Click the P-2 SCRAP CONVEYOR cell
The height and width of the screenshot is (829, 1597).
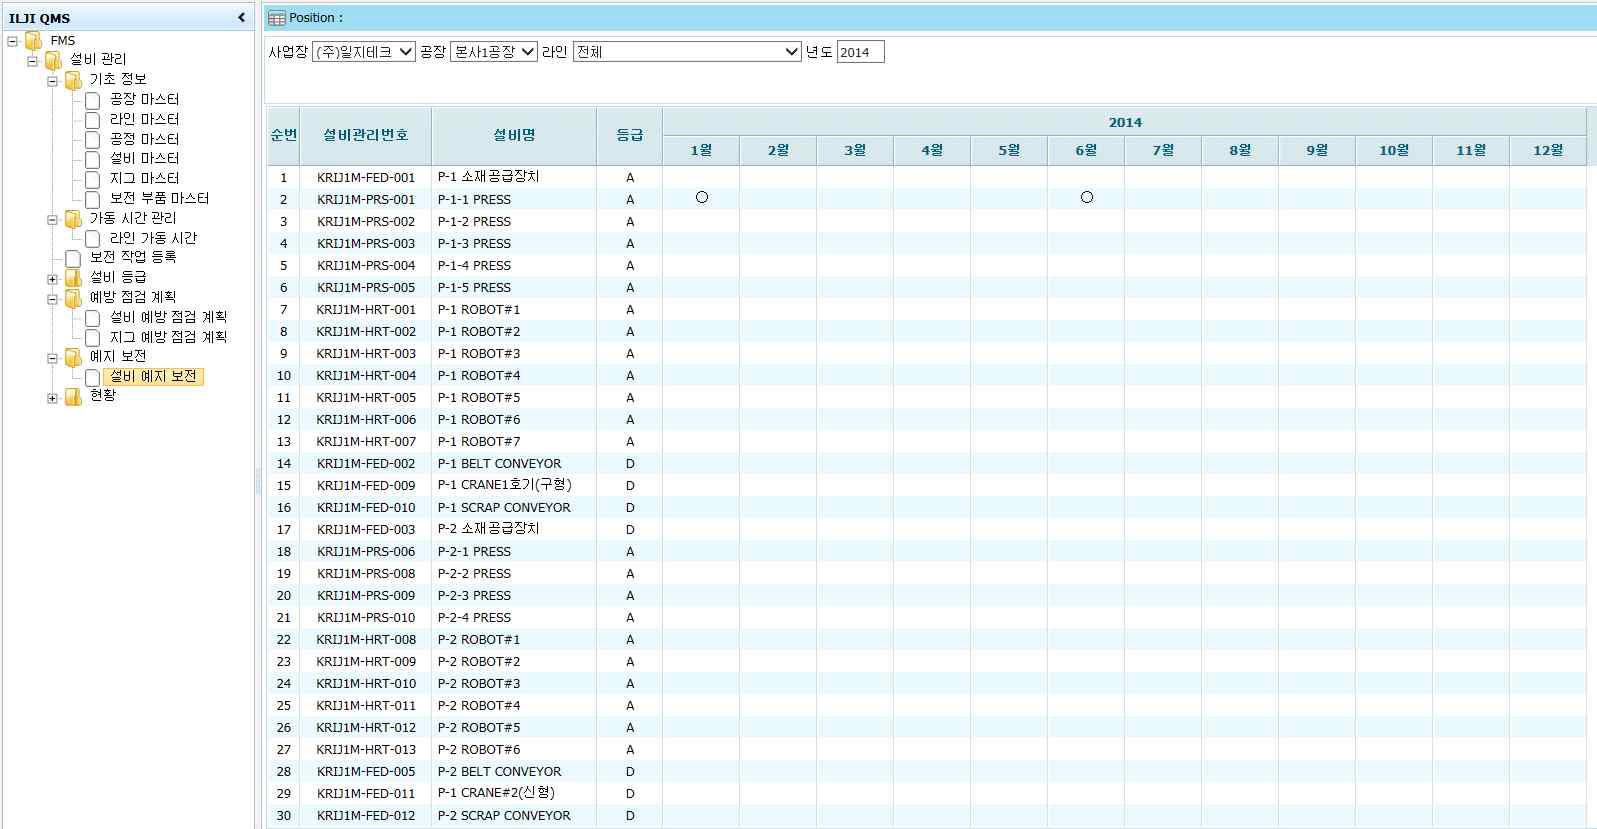click(x=514, y=816)
